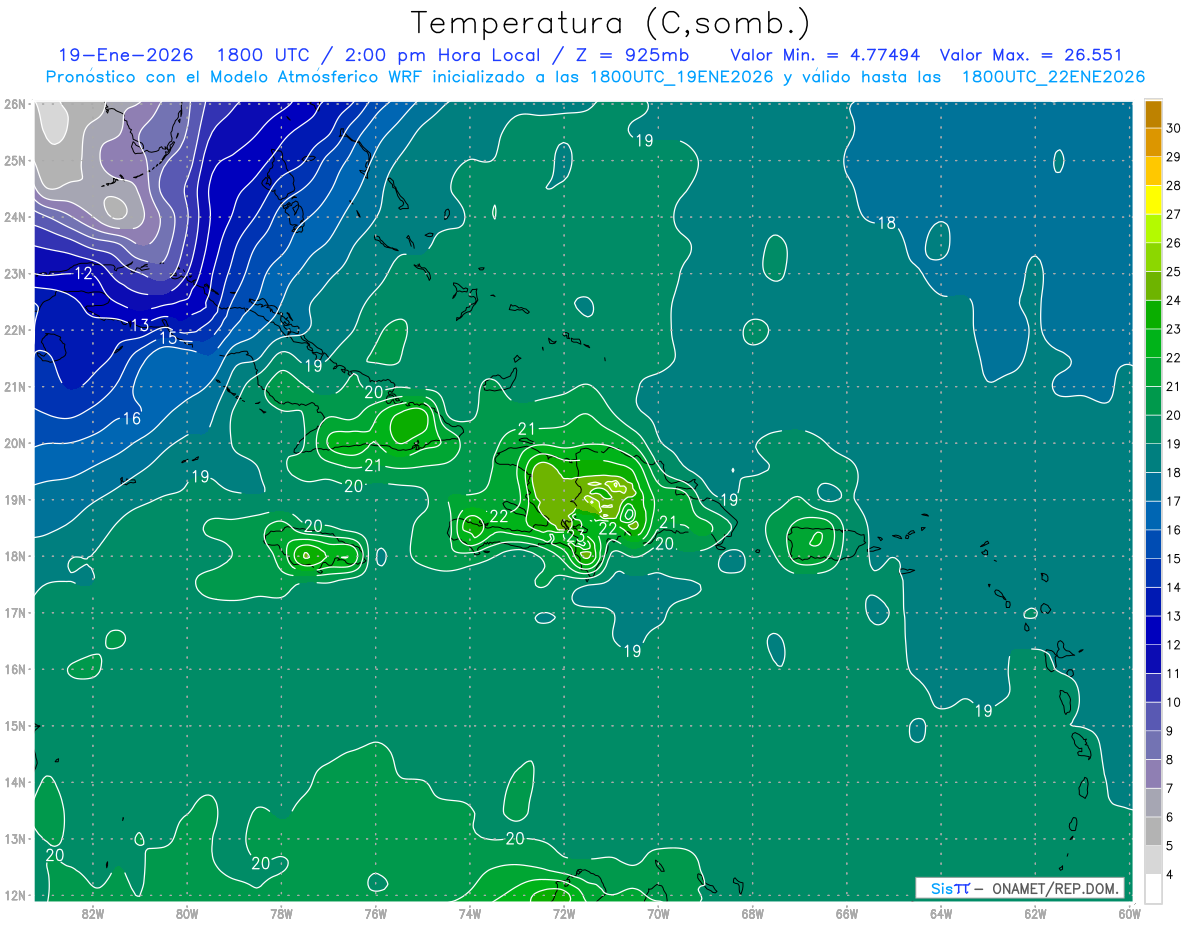Screen dimensions: 1200x927
Task: Click the color scale label '30'
Action: click(x=1174, y=128)
